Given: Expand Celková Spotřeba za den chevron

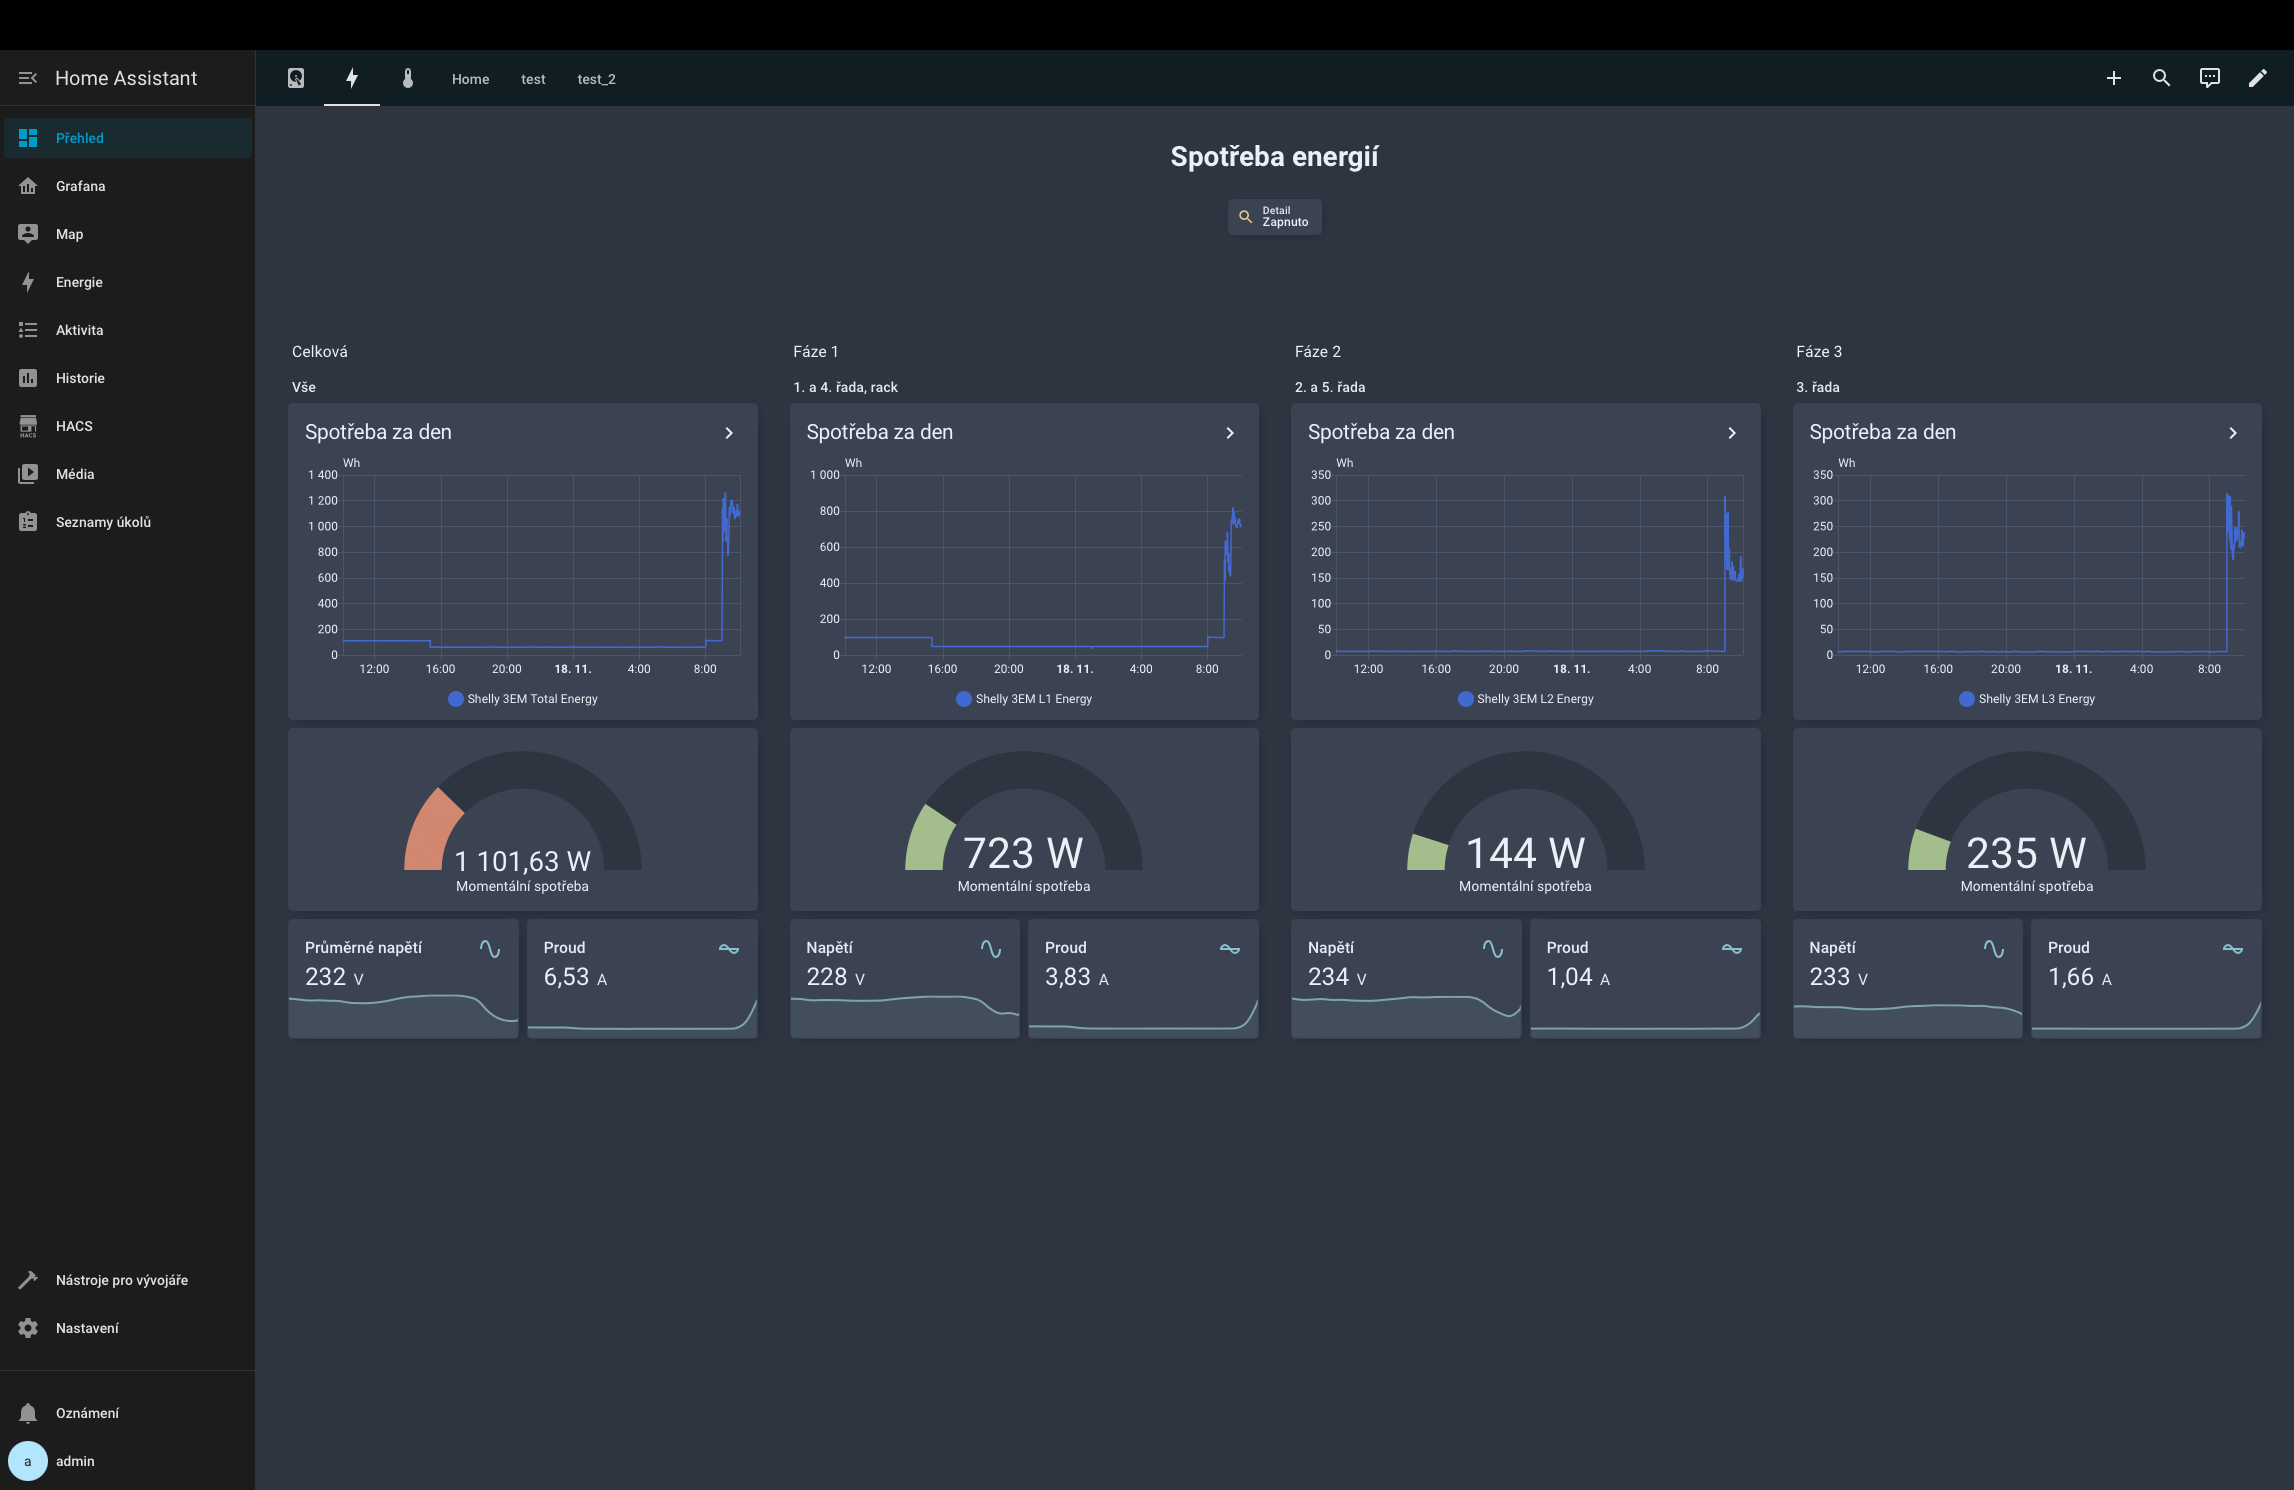Looking at the screenshot, I should [729, 433].
